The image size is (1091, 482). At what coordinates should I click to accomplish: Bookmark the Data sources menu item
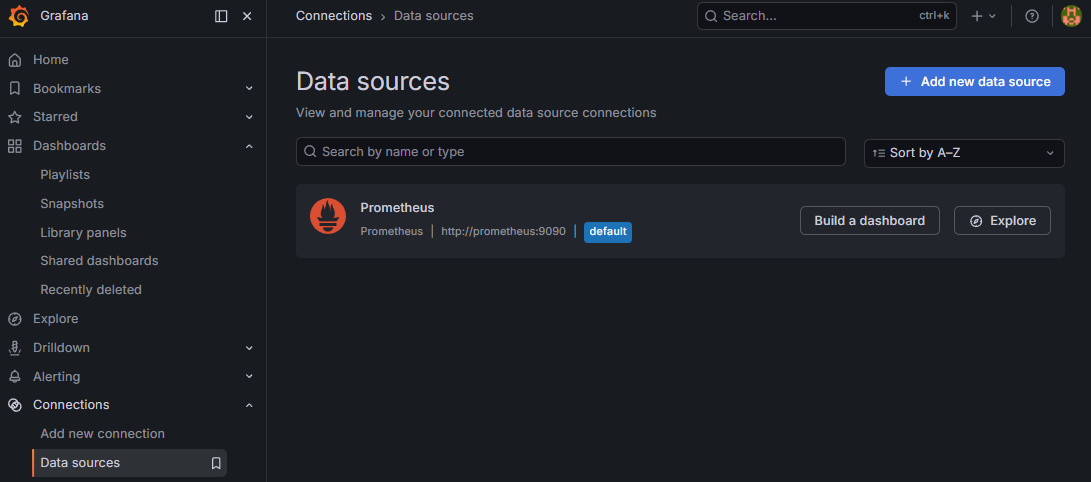point(216,463)
